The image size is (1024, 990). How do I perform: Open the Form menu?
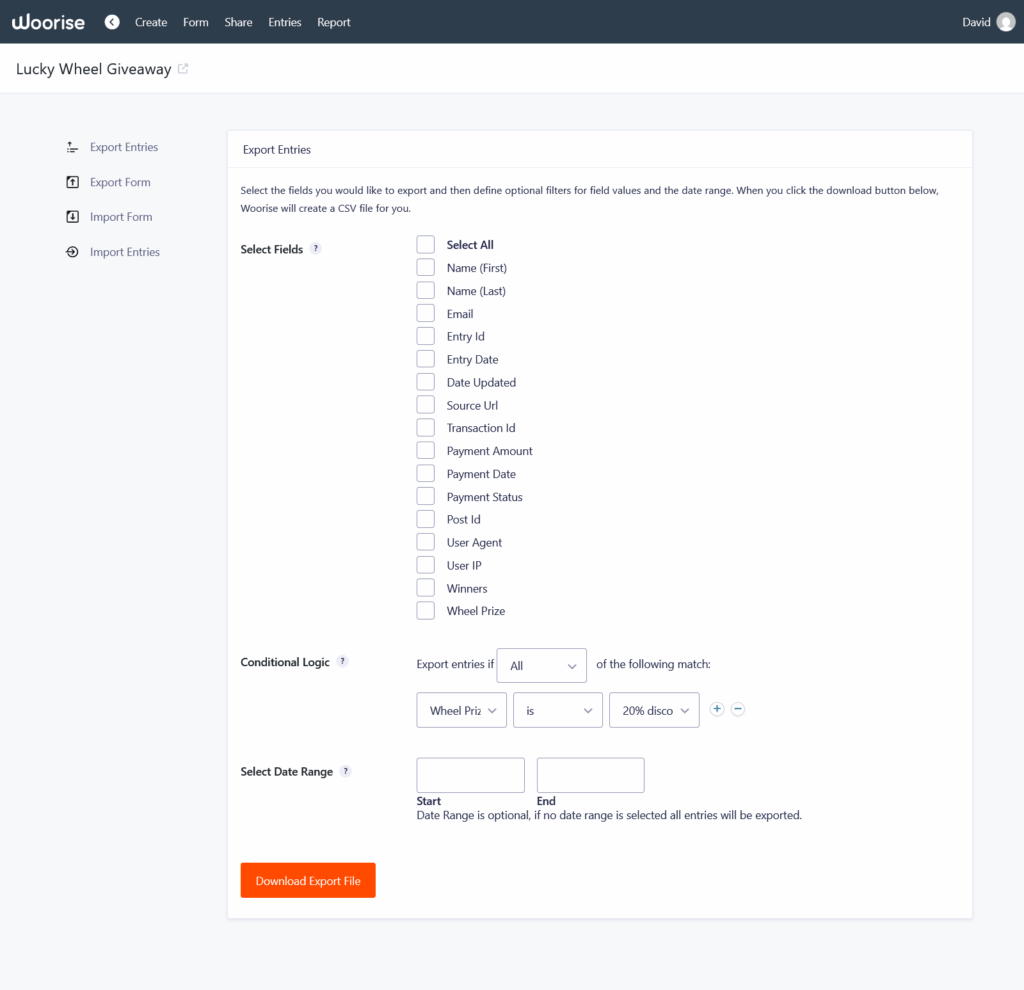196,22
